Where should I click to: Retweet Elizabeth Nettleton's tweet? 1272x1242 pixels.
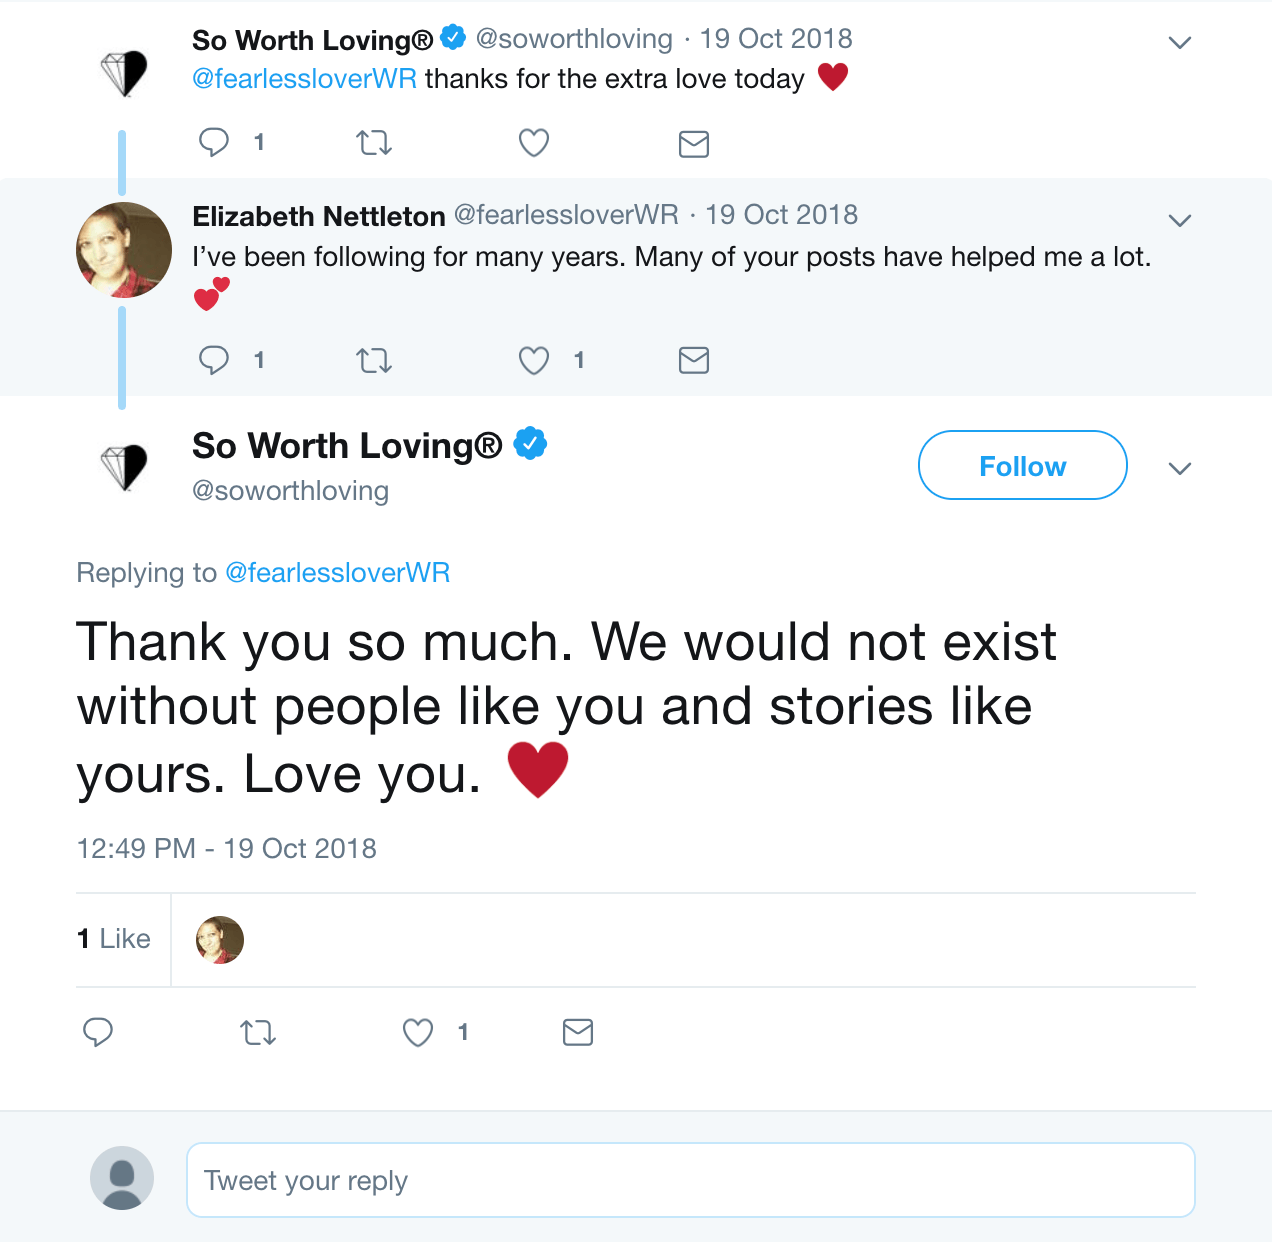pyautogui.click(x=374, y=360)
